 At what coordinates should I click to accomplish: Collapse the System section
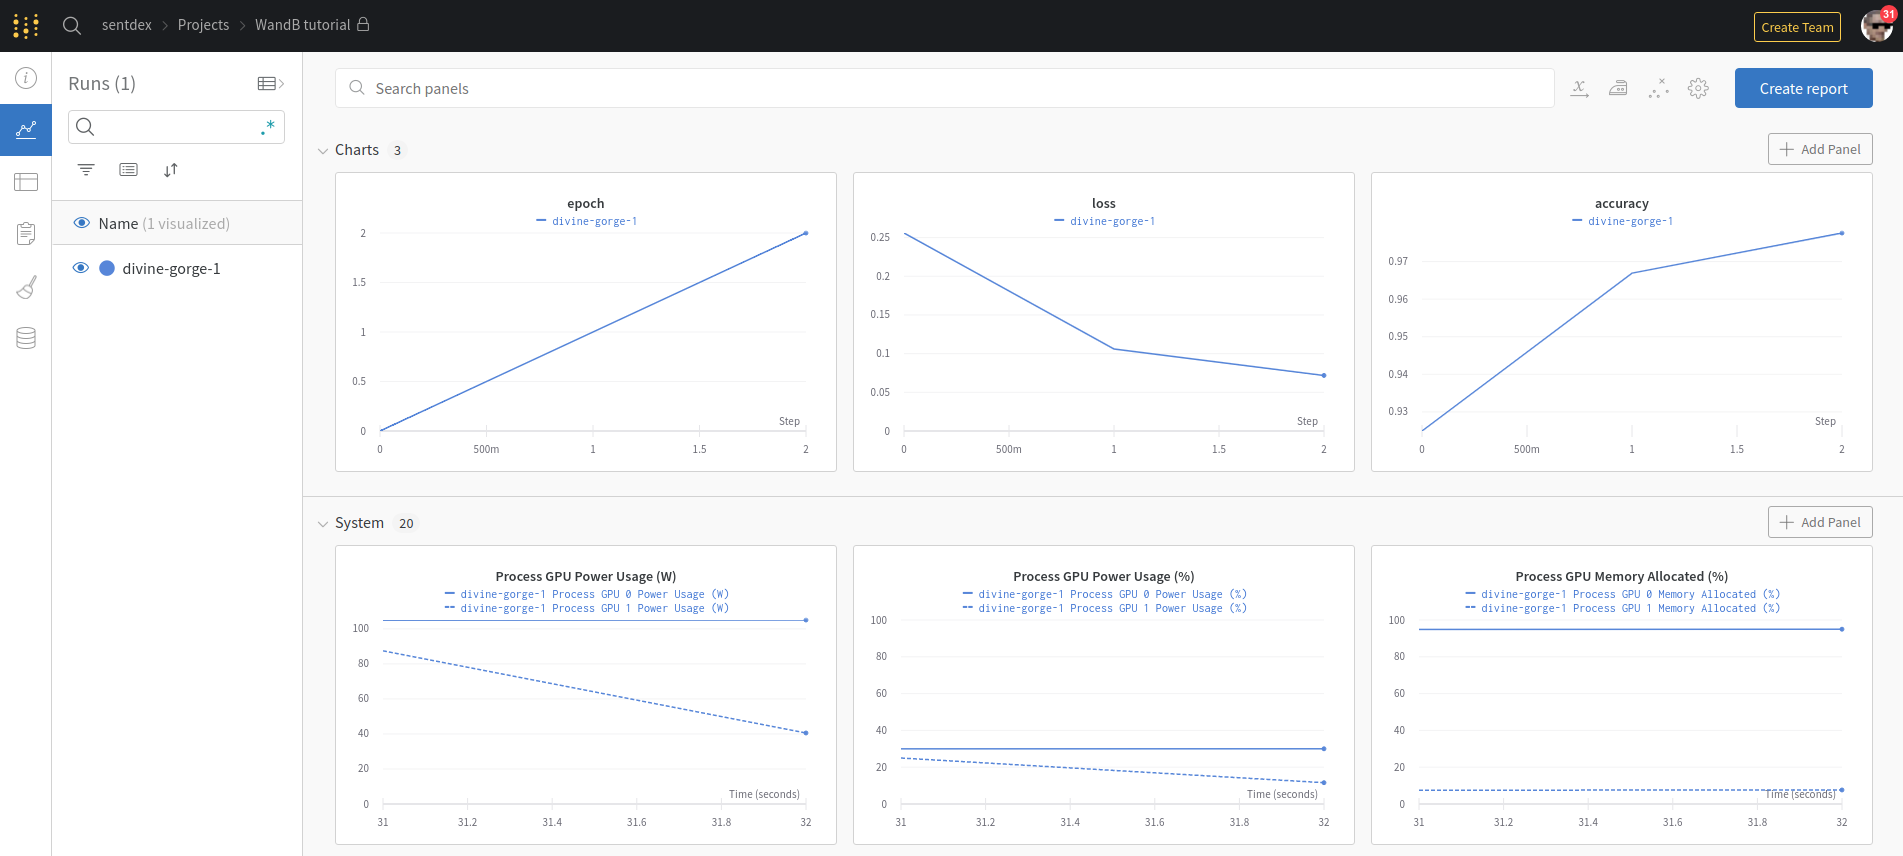coord(323,524)
